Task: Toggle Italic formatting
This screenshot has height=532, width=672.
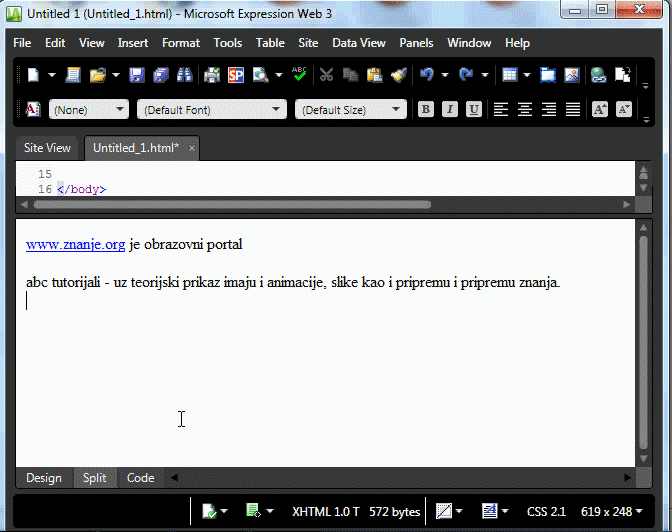Action: coord(450,109)
